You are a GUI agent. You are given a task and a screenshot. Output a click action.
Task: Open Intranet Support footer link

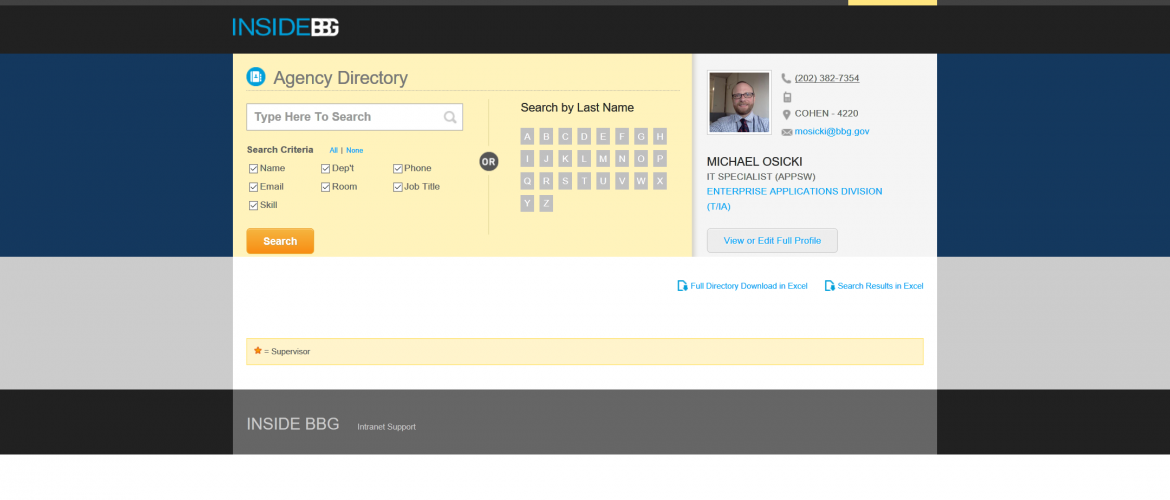point(387,427)
